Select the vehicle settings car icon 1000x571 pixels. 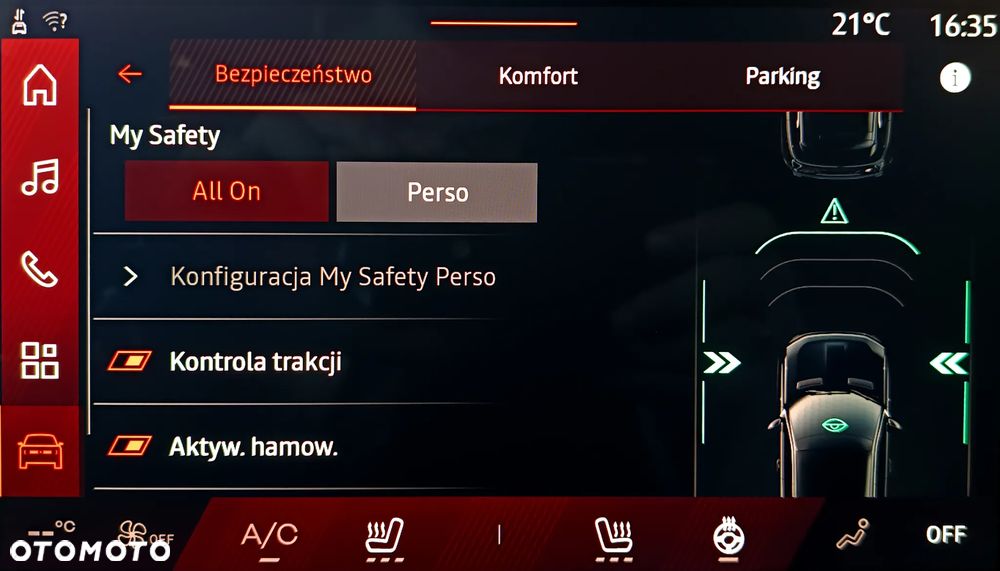point(40,451)
